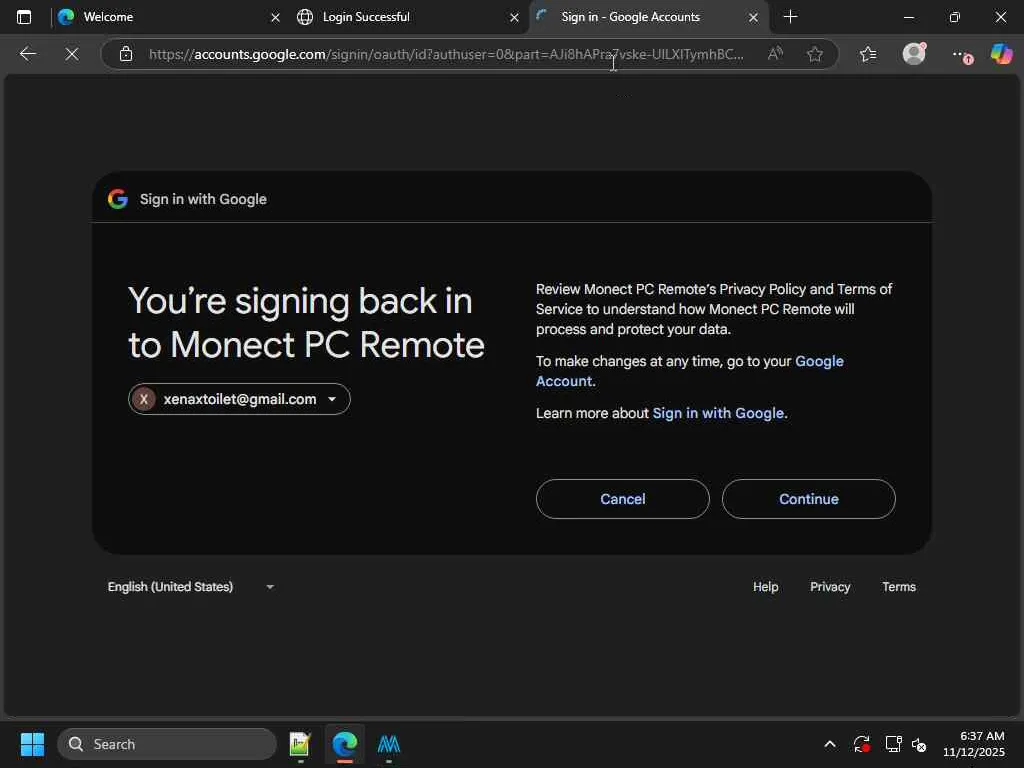
Task: Show hidden system tray icons
Action: (829, 744)
